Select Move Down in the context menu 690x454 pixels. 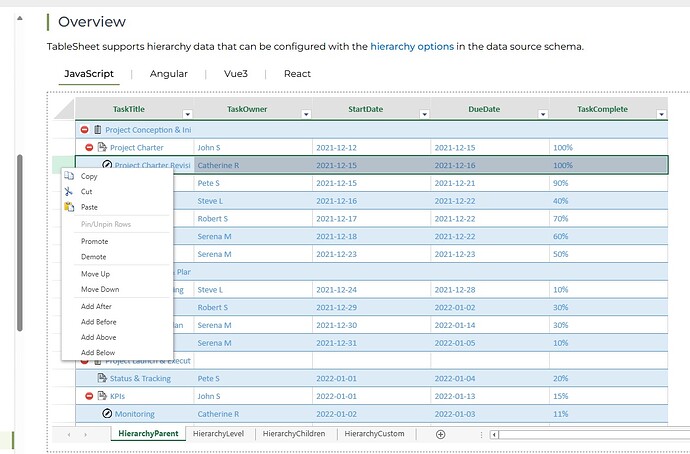pos(100,289)
